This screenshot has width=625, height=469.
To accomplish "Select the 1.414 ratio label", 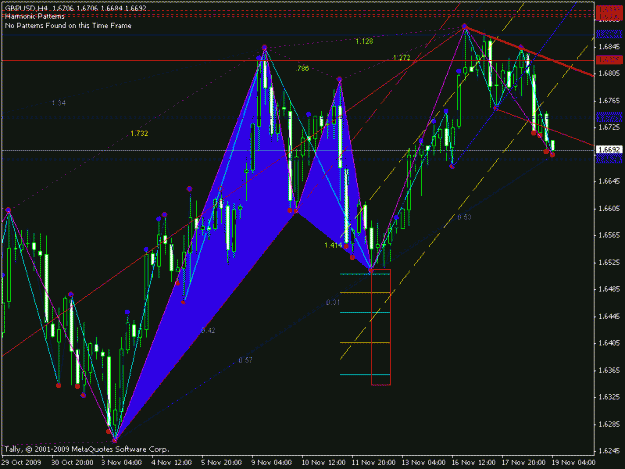I will point(333,245).
